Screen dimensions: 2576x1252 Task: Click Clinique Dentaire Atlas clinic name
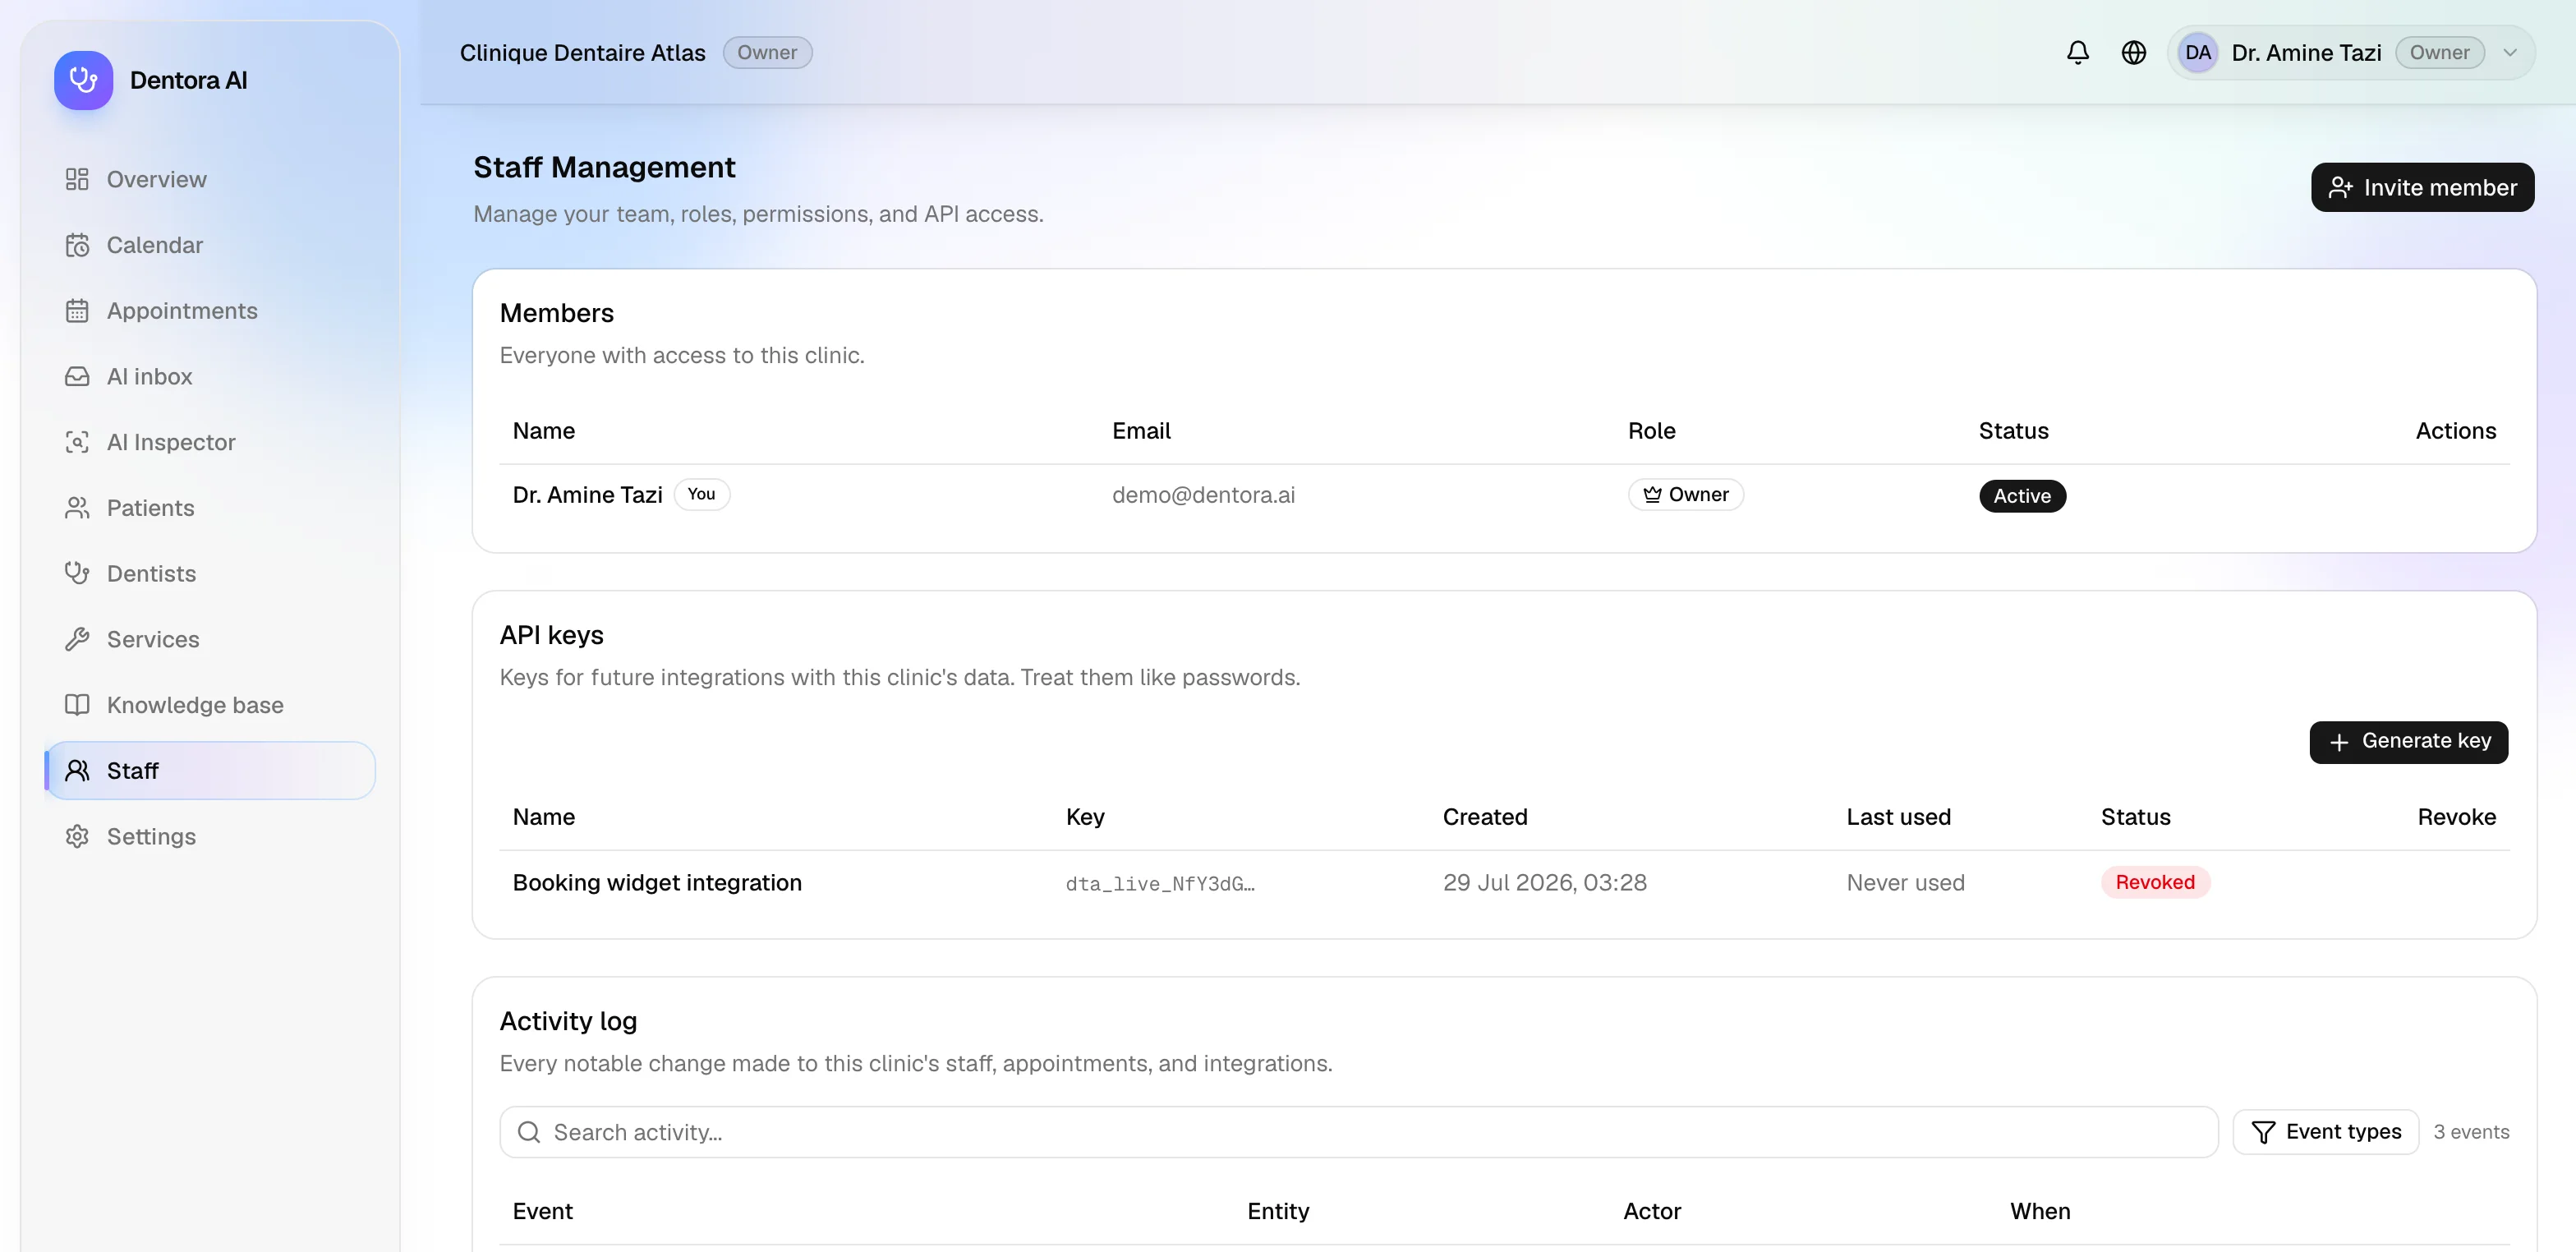point(582,53)
